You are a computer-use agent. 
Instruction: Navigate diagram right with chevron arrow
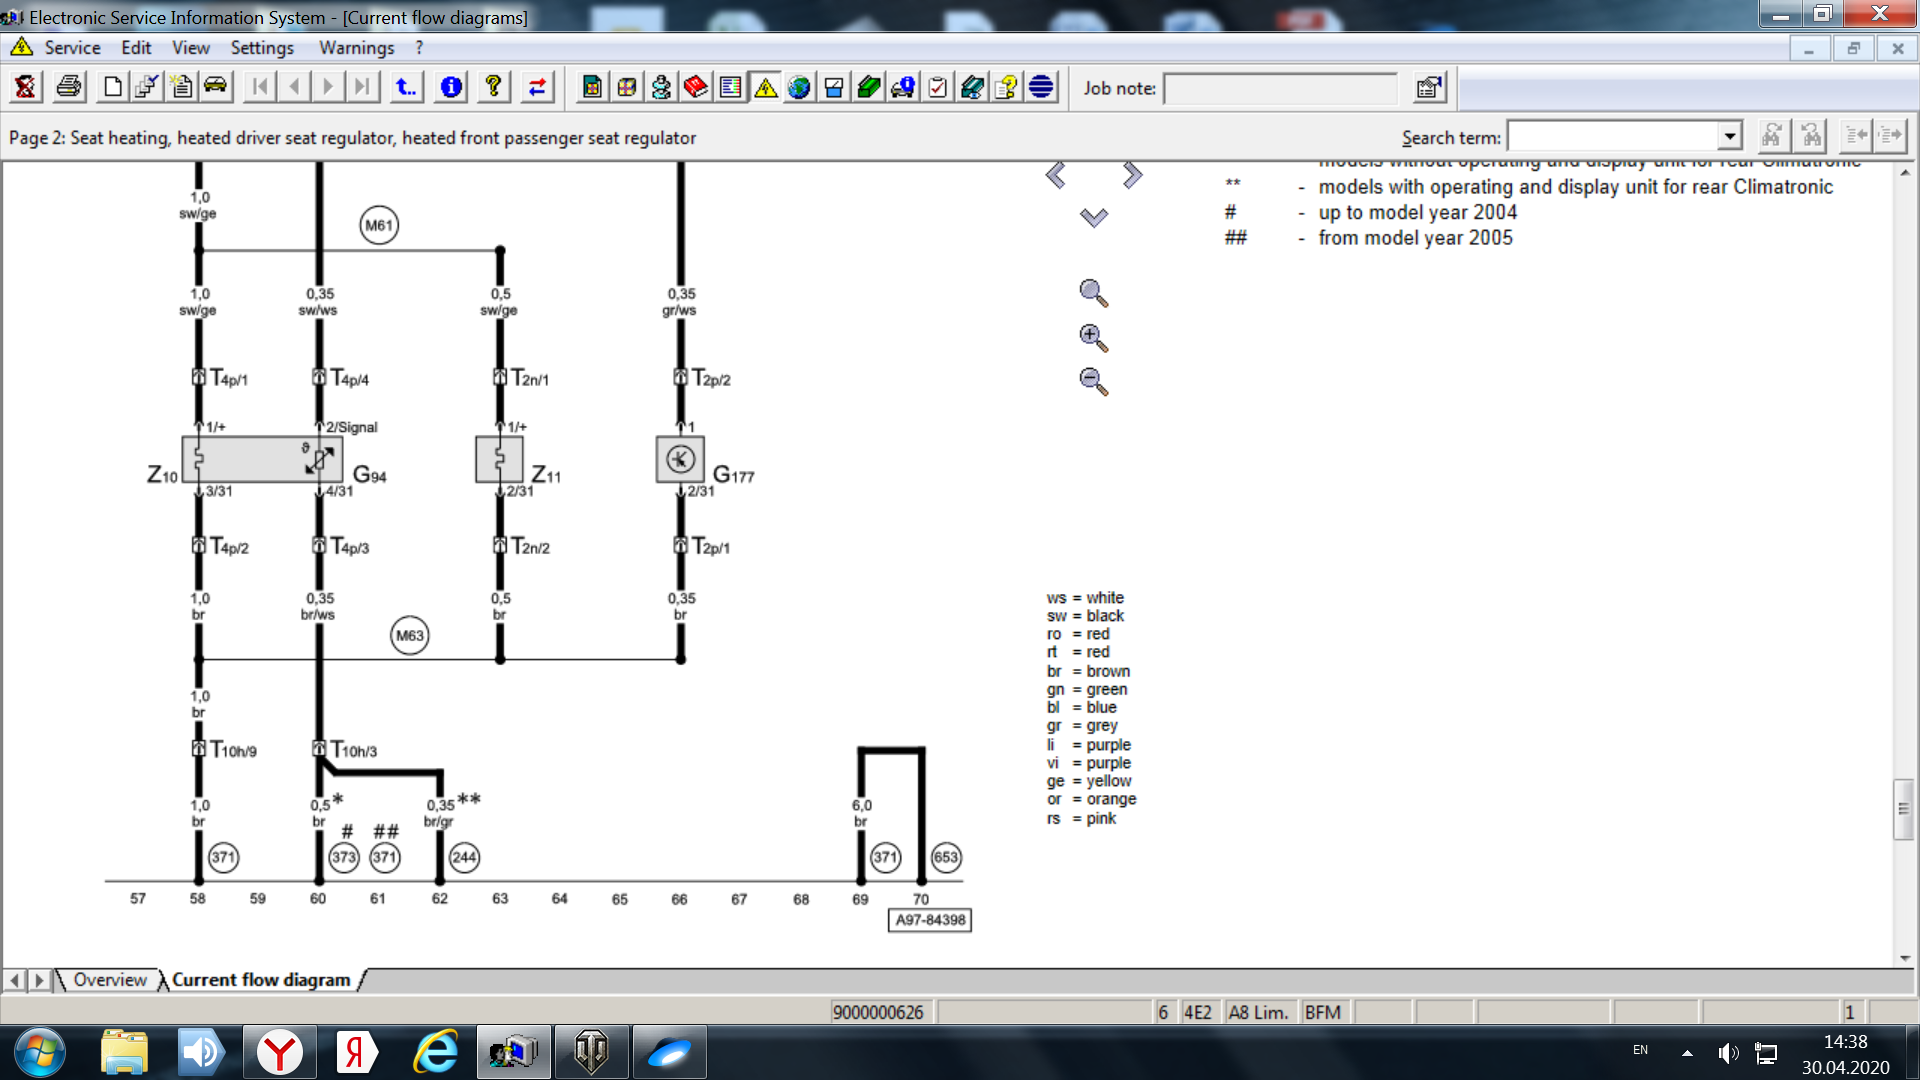click(x=1132, y=175)
